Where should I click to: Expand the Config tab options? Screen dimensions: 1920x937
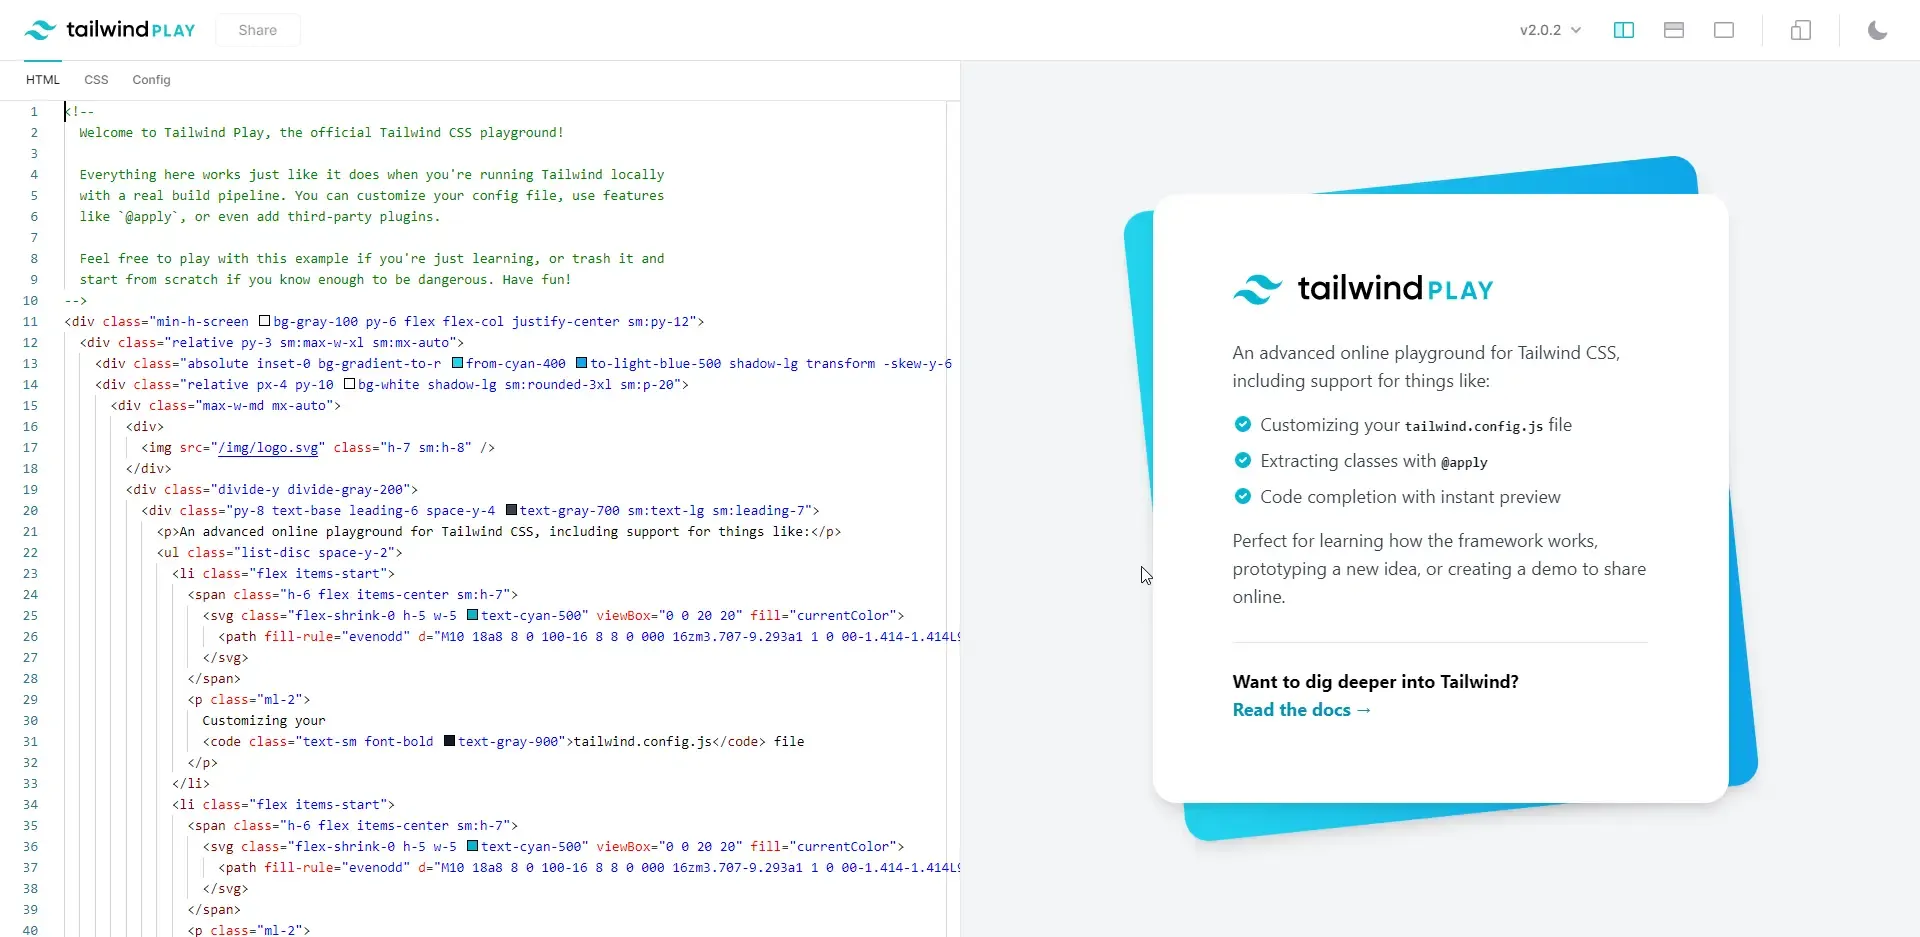151,80
